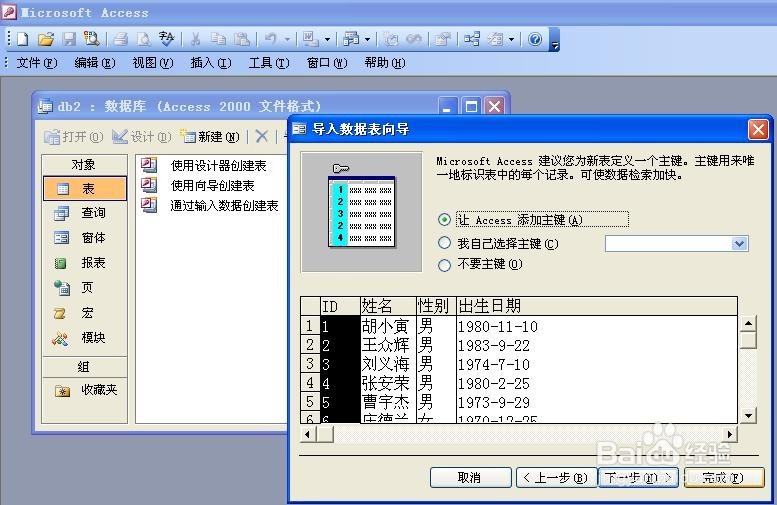
Task: Click preview horizontal scrollbar left arrow
Action: (x=308, y=435)
